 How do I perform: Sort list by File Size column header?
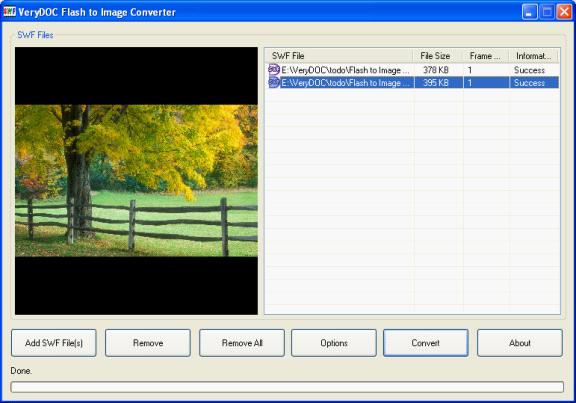pyautogui.click(x=437, y=56)
